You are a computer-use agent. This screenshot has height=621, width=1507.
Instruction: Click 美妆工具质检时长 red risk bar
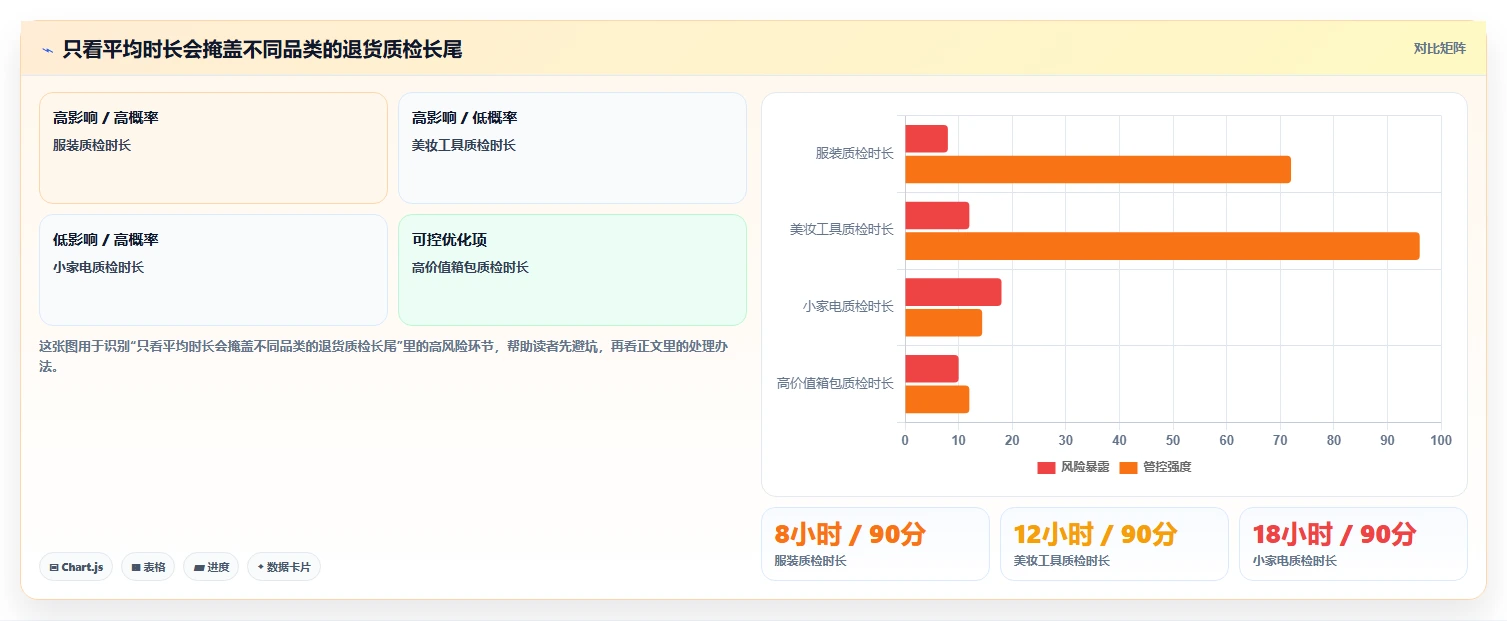pyautogui.click(x=937, y=215)
